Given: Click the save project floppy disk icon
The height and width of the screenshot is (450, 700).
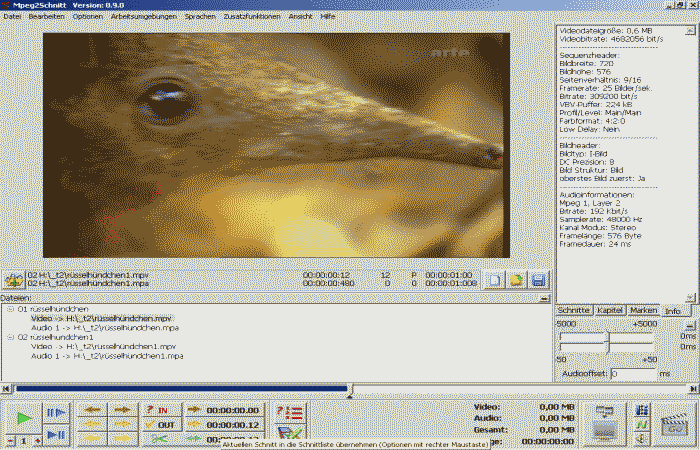Looking at the screenshot, I should (x=538, y=281).
